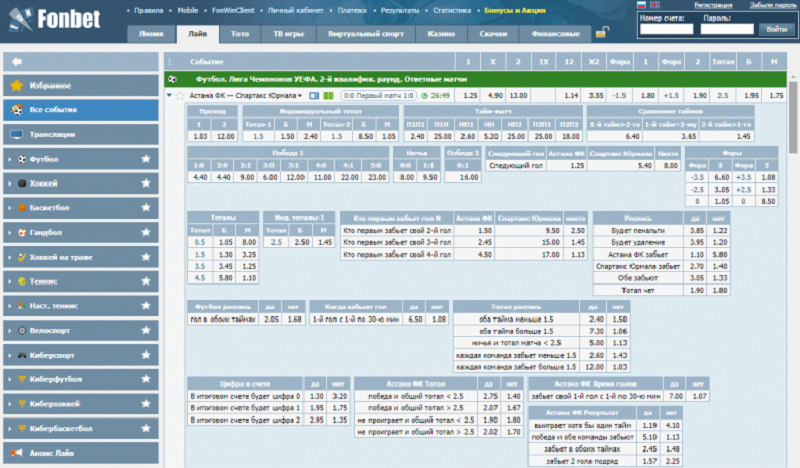The image size is (800, 468).
Task: Favorite the Хоккей на траве star
Action: [x=146, y=257]
